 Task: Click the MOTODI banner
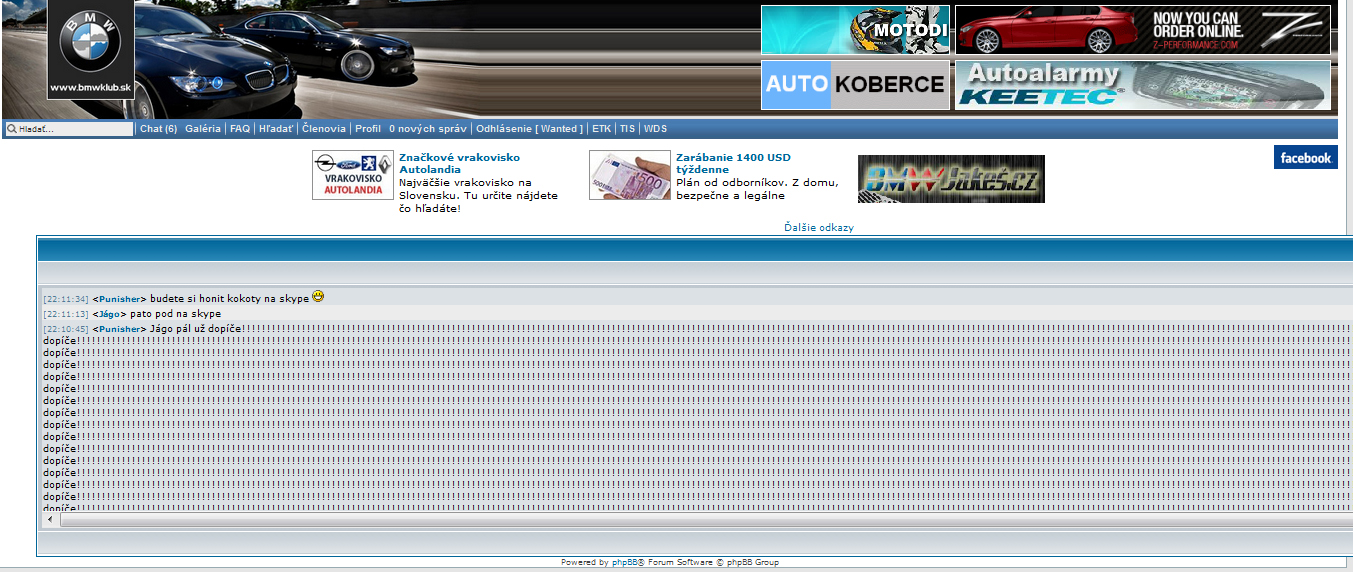(x=855, y=30)
